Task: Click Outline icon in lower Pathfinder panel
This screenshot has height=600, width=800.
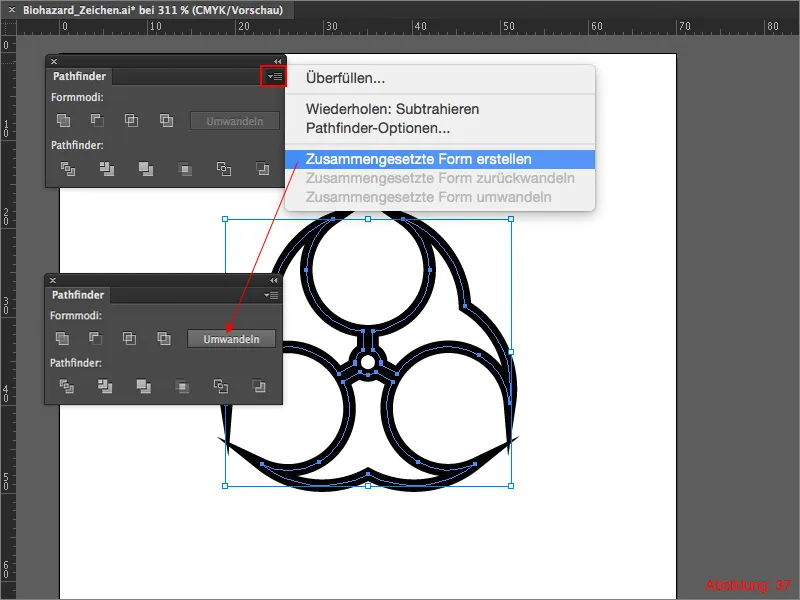Action: pyautogui.click(x=220, y=386)
